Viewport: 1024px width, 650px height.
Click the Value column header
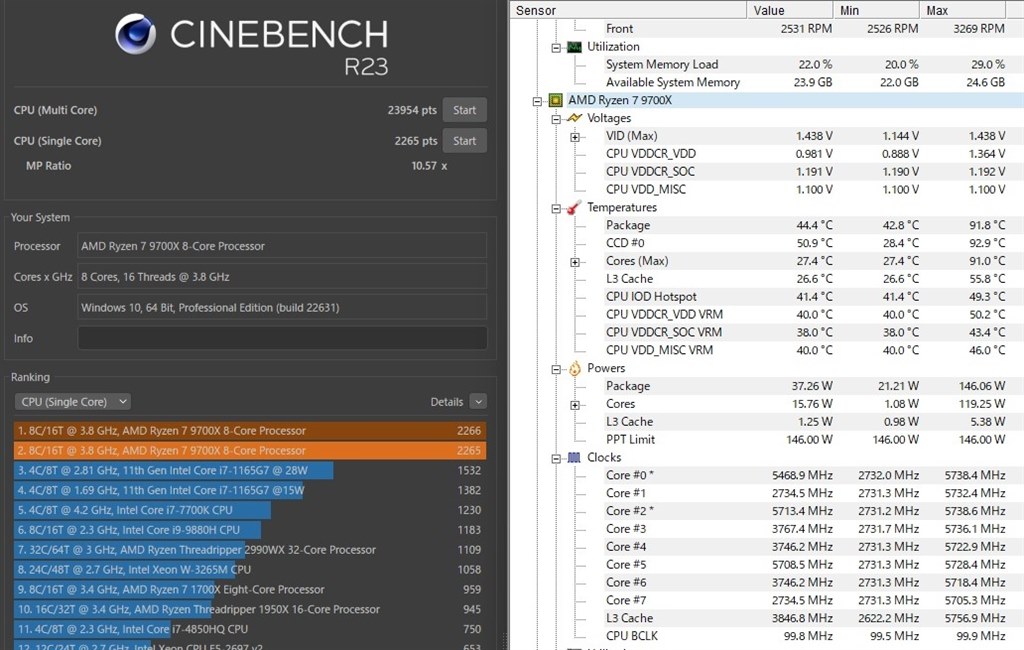[790, 10]
